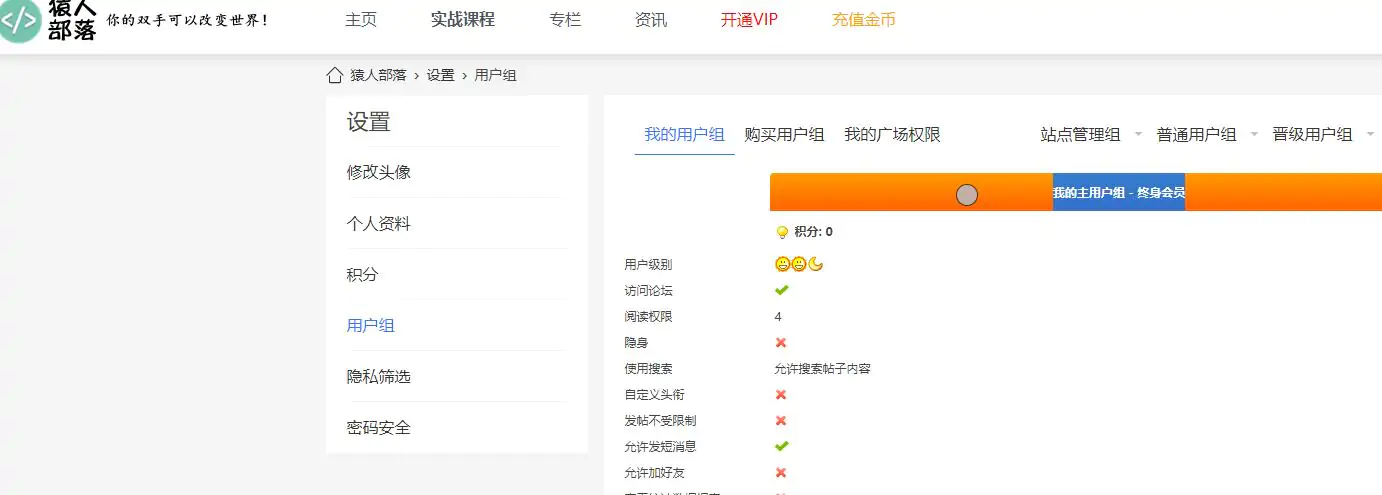Viewport: 1382px width, 495px height.
Task: Switch to 购买用户组 tab
Action: (784, 135)
